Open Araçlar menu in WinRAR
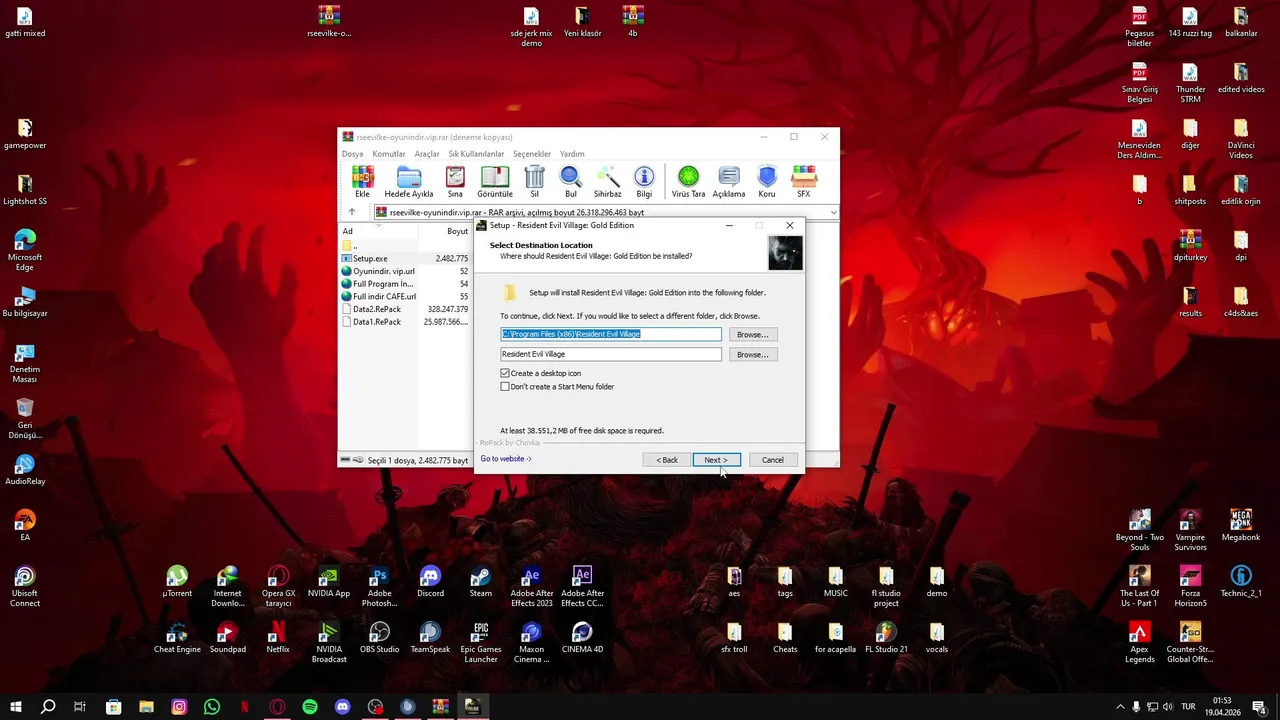This screenshot has height=720, width=1280. coord(427,154)
